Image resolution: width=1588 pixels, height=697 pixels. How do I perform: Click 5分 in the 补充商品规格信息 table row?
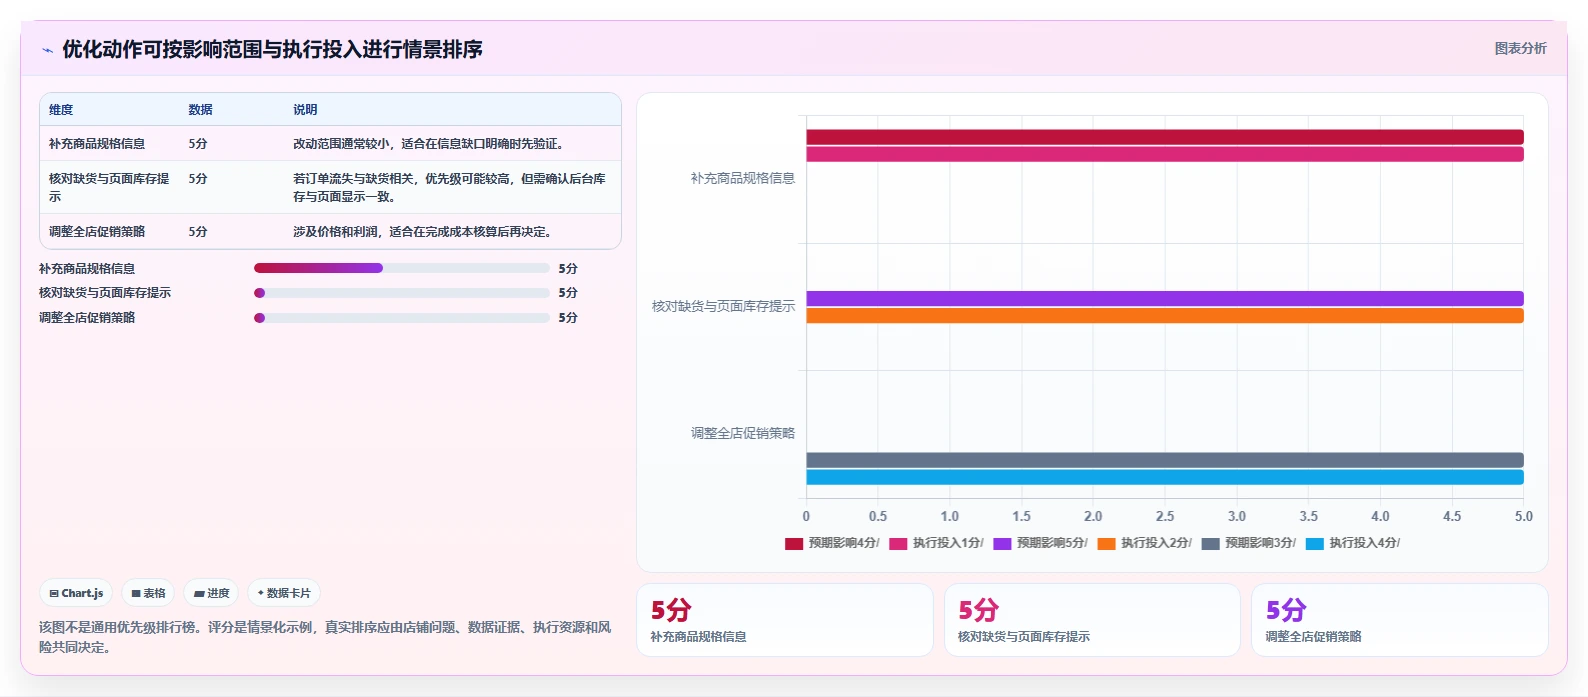point(198,144)
